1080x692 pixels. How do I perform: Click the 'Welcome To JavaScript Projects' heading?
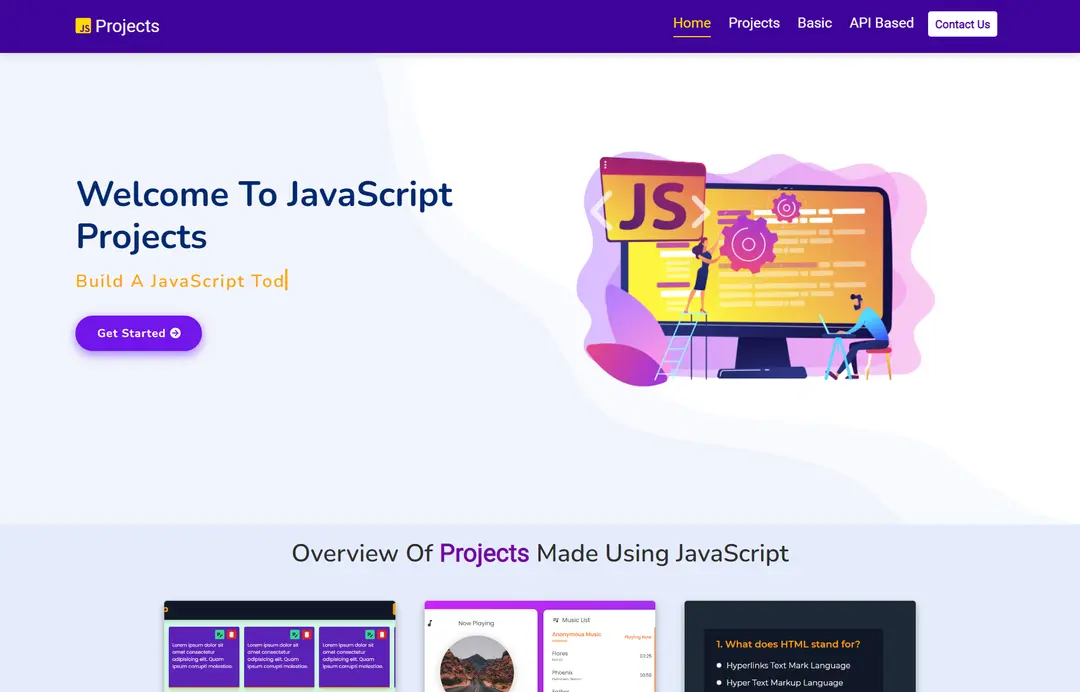(264, 215)
